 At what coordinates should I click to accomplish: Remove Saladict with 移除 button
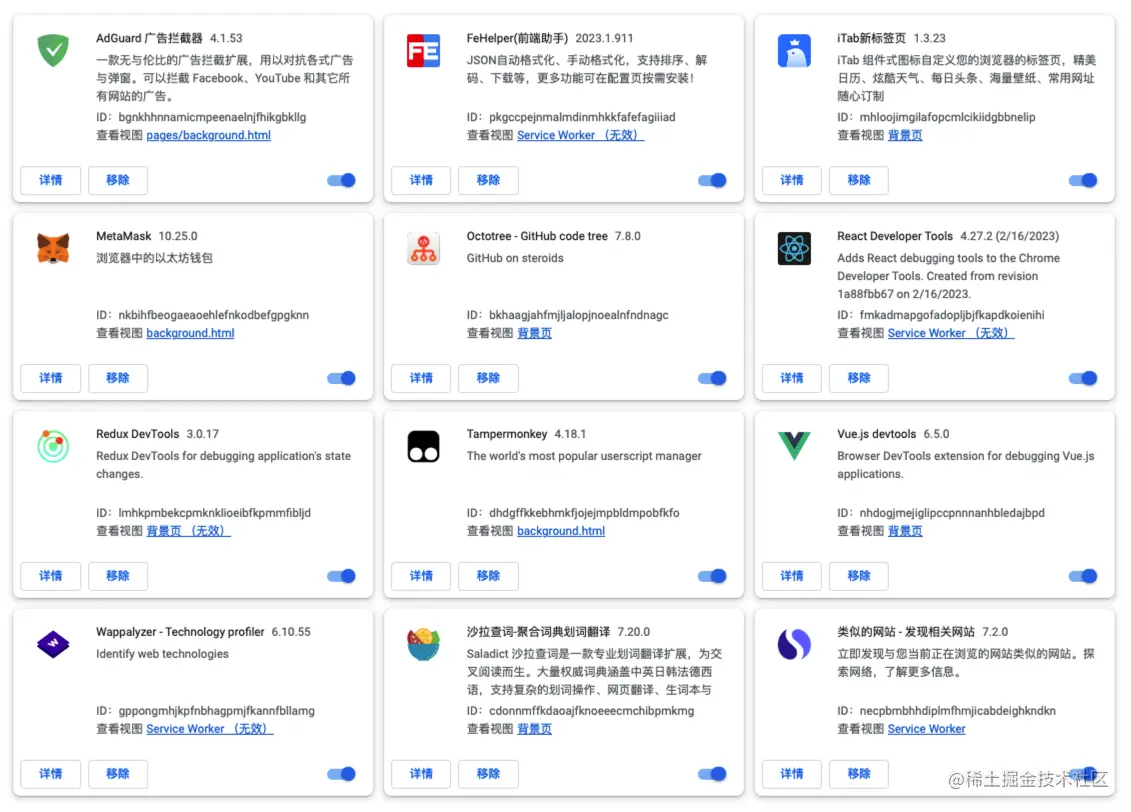(x=488, y=774)
